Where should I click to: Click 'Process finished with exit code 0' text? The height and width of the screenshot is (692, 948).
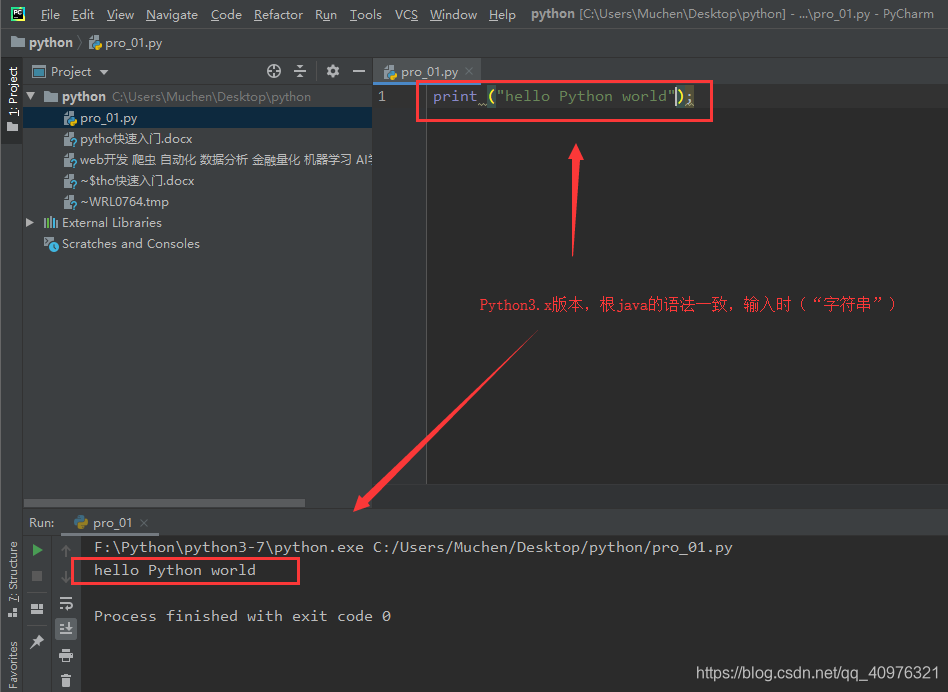pos(242,616)
